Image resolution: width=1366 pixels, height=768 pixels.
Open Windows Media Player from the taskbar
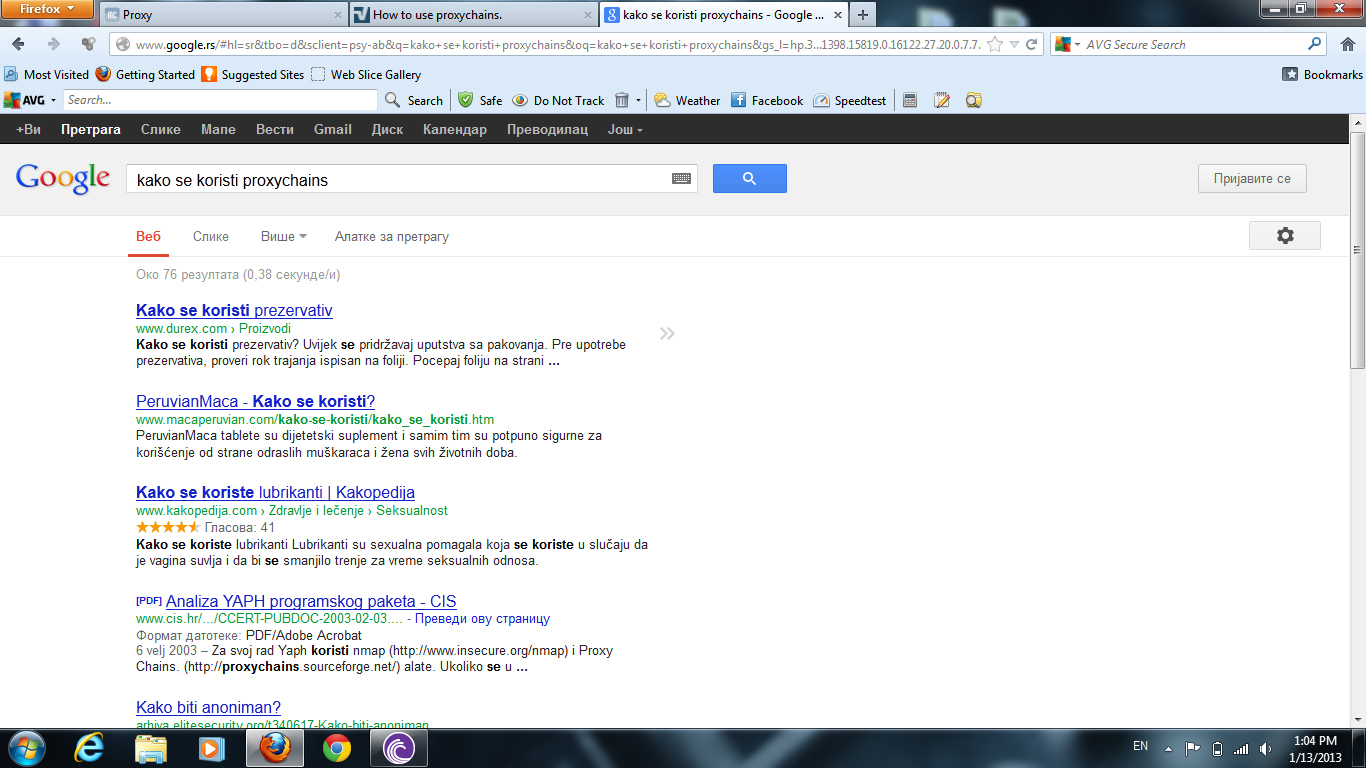pyautogui.click(x=211, y=748)
